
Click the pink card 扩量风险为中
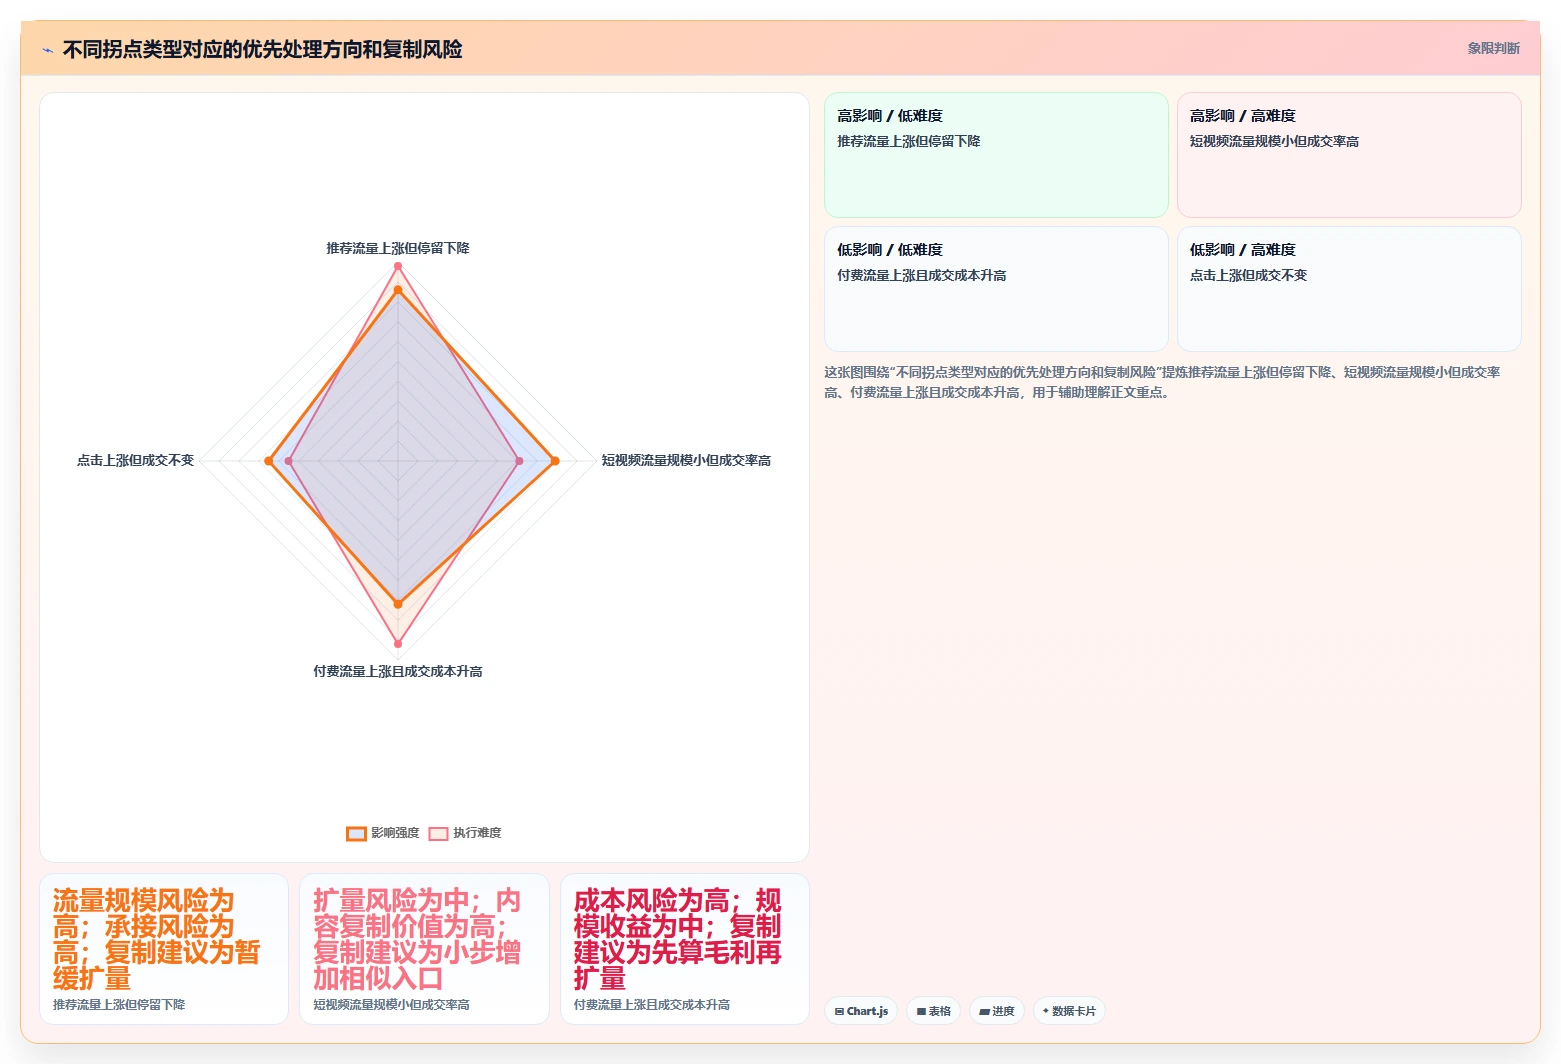tap(424, 949)
